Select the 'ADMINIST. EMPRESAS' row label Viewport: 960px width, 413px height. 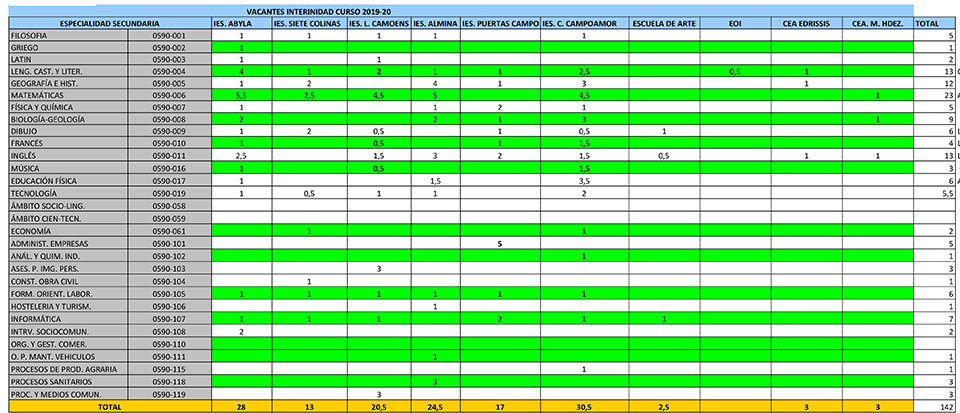(x=69, y=244)
